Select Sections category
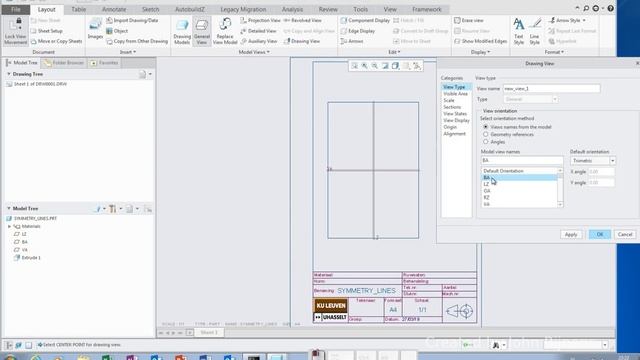Viewport: 640px width, 360px height. [x=452, y=107]
